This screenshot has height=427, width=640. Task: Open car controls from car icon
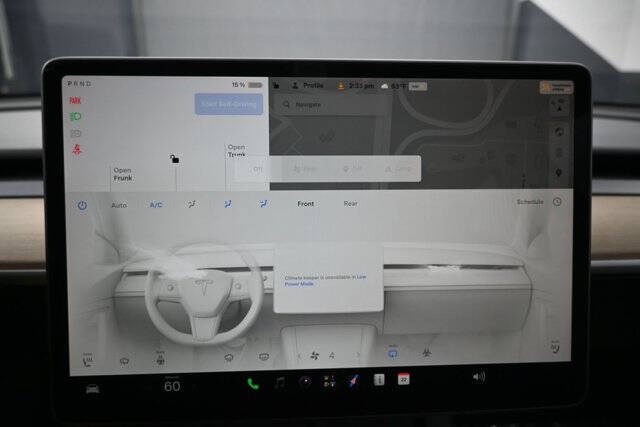pos(93,389)
